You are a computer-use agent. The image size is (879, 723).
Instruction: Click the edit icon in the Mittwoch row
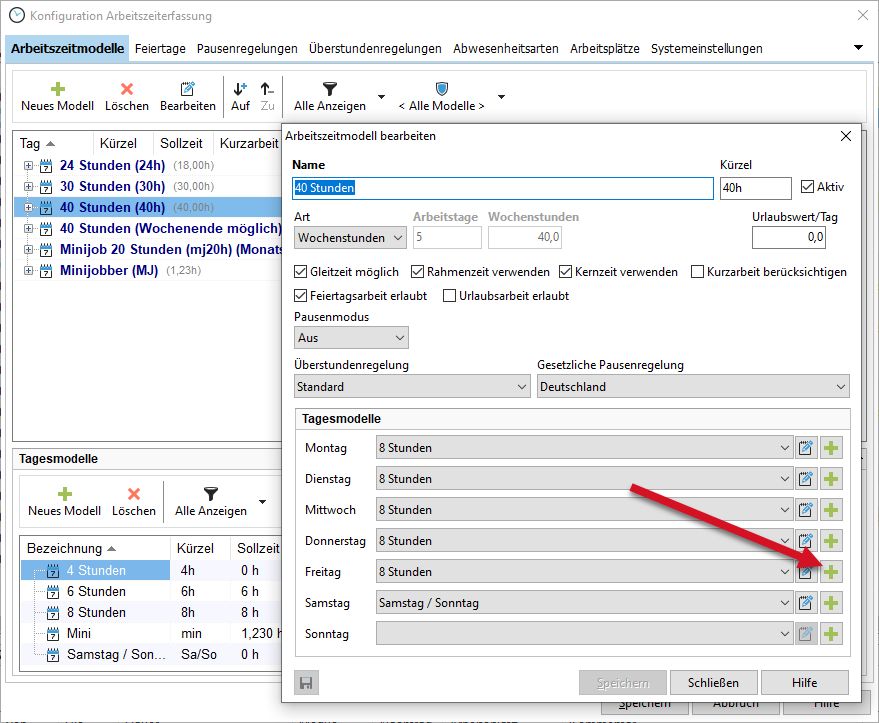[x=806, y=510]
